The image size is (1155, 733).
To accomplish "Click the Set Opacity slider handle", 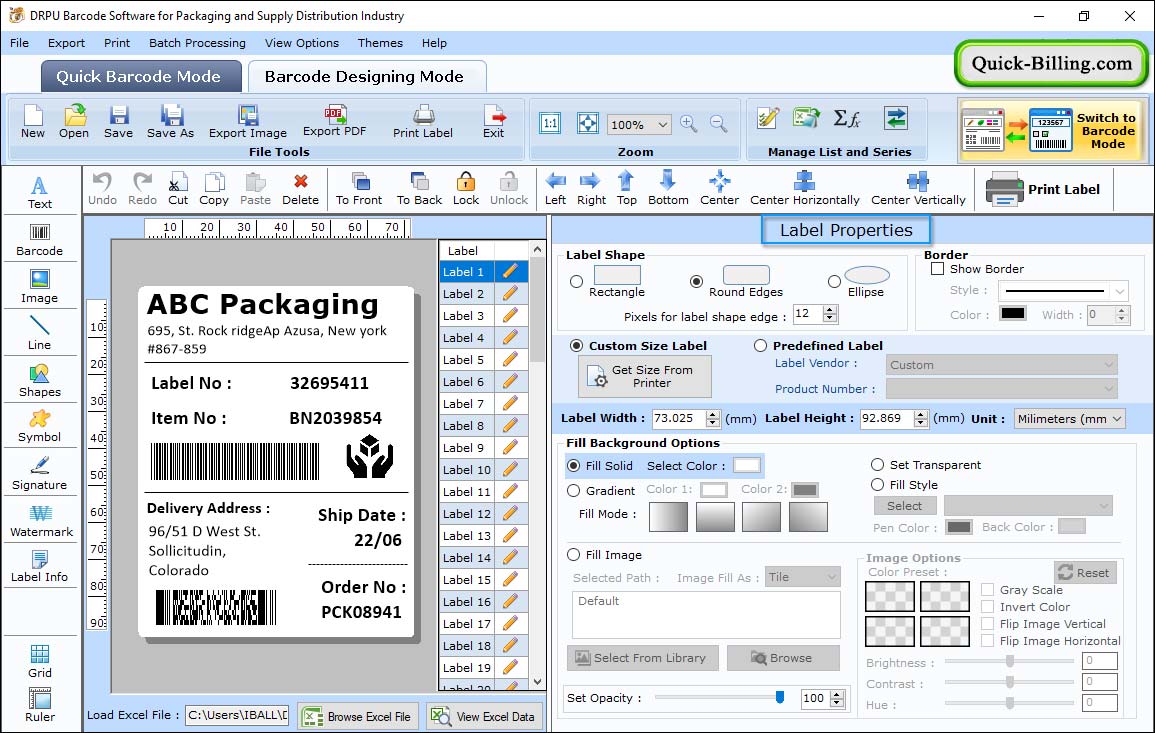I will (x=780, y=697).
